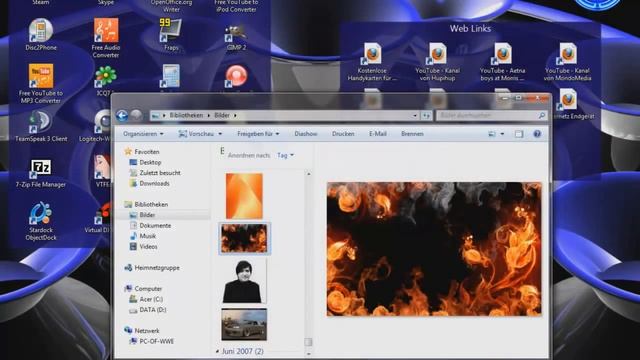Viewport: 640px width, 360px height.
Task: Open the Disc2Phone desktop shortcut
Action: (x=40, y=35)
